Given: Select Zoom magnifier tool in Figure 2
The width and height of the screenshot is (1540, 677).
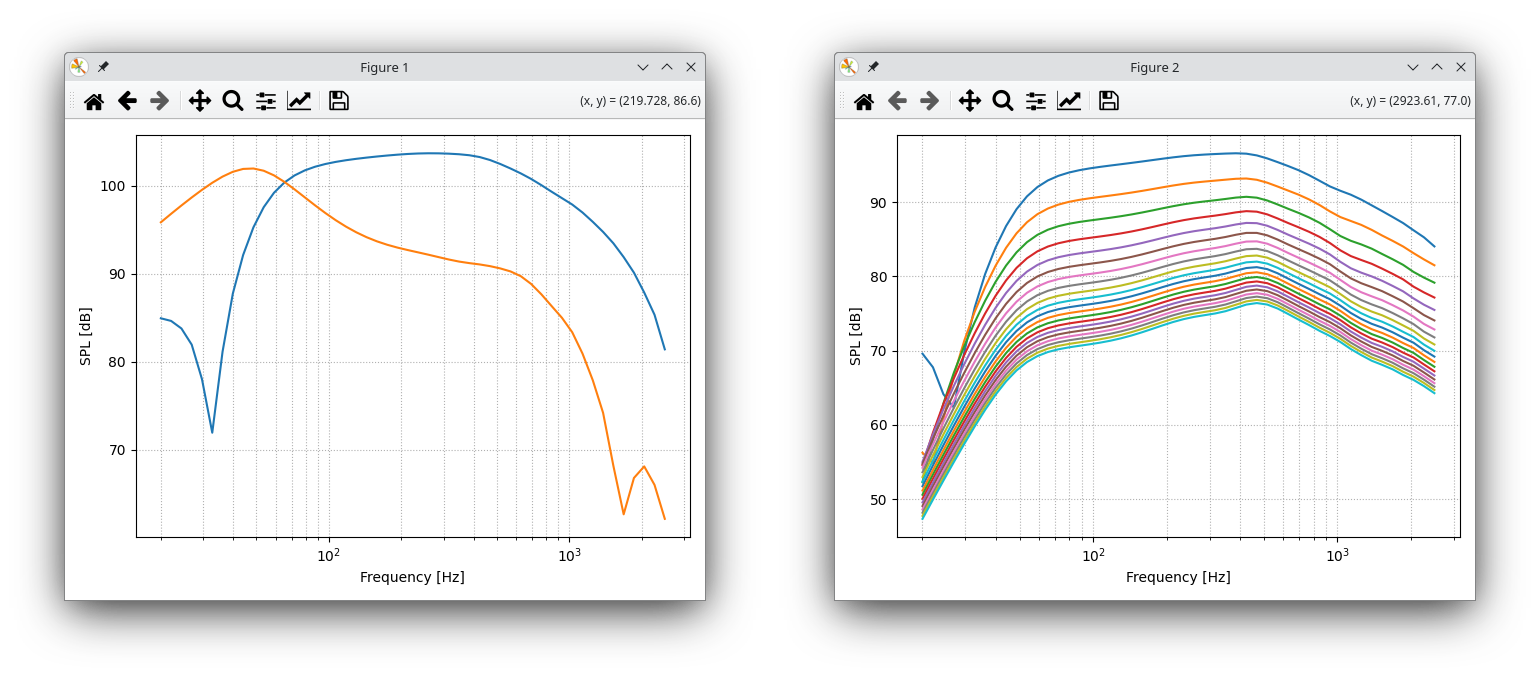Looking at the screenshot, I should (1003, 101).
